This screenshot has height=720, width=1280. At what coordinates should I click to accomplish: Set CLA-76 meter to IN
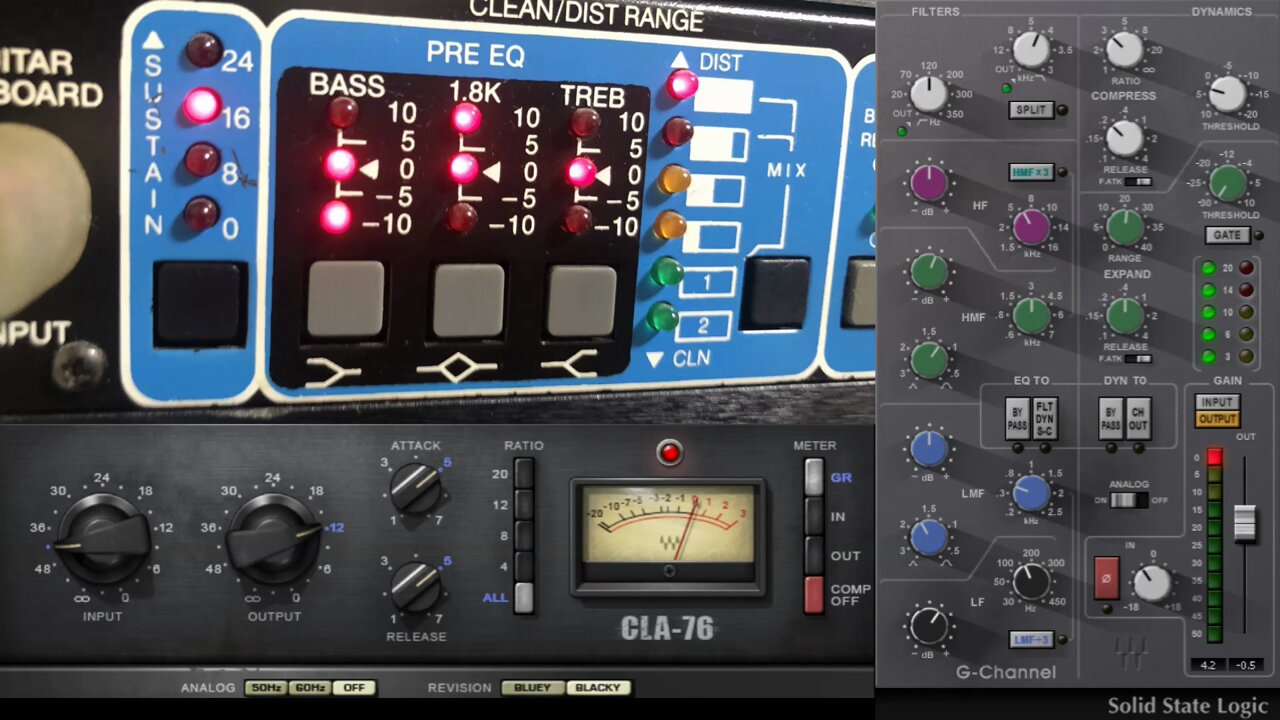coord(814,516)
